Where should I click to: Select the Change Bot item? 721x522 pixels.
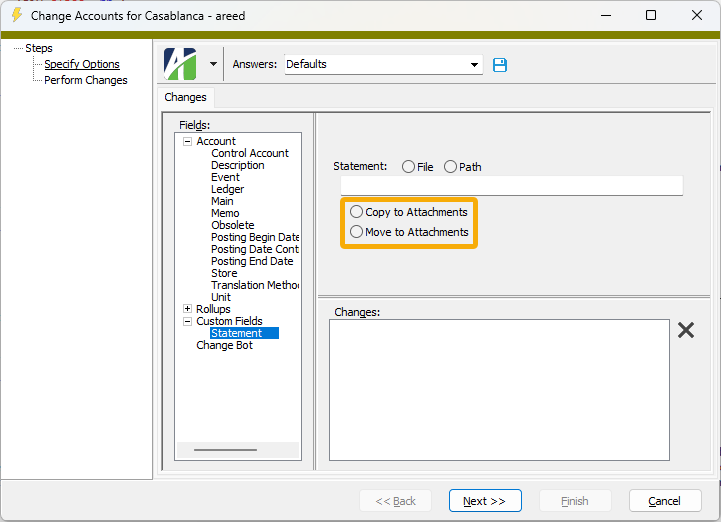tap(224, 345)
